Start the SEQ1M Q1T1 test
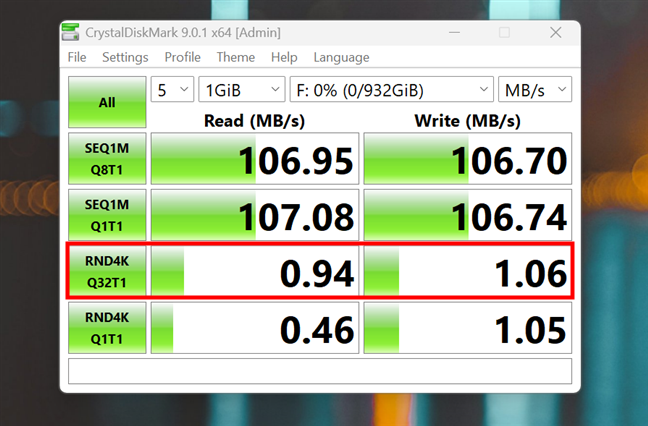This screenshot has height=426, width=648. 107,215
